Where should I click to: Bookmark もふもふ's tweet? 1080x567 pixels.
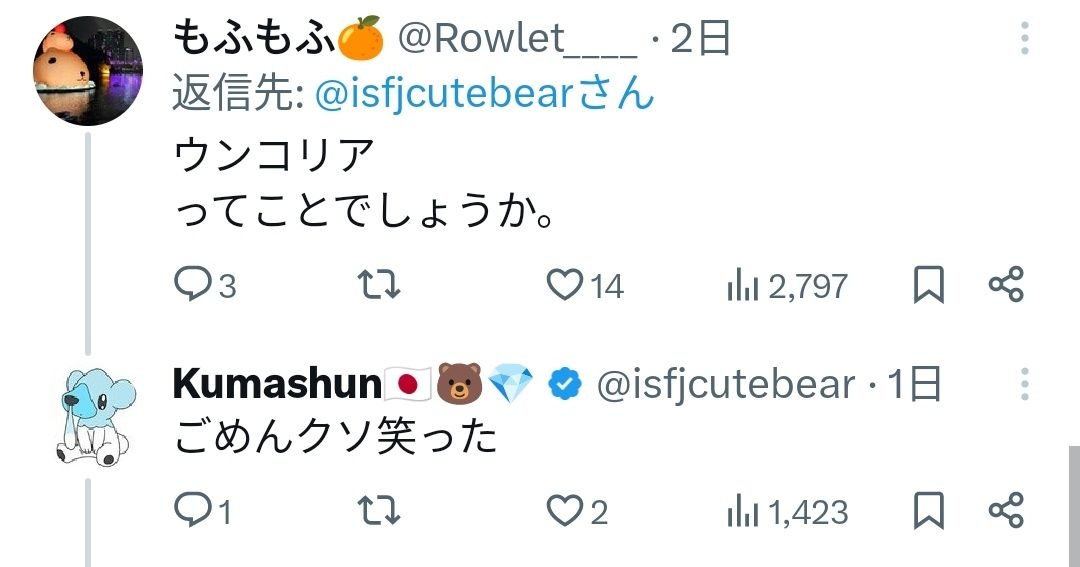(929, 286)
